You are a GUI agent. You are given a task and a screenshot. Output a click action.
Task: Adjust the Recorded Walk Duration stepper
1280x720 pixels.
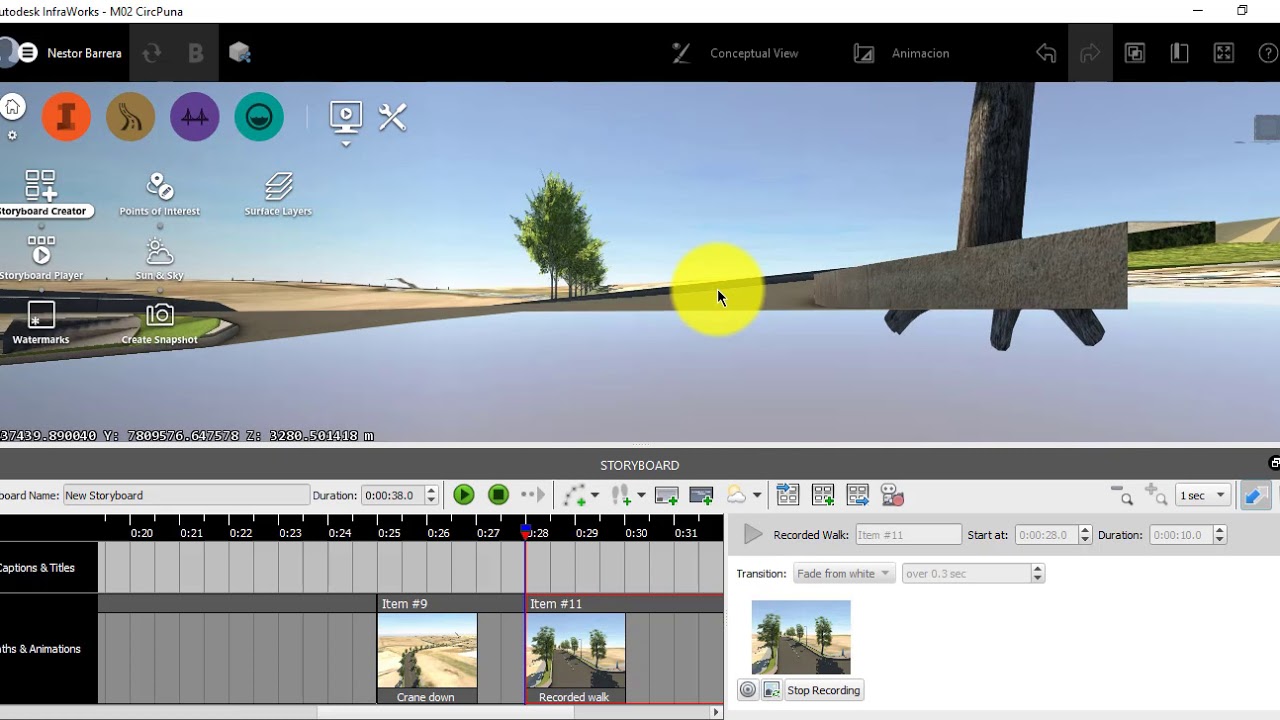point(1219,535)
